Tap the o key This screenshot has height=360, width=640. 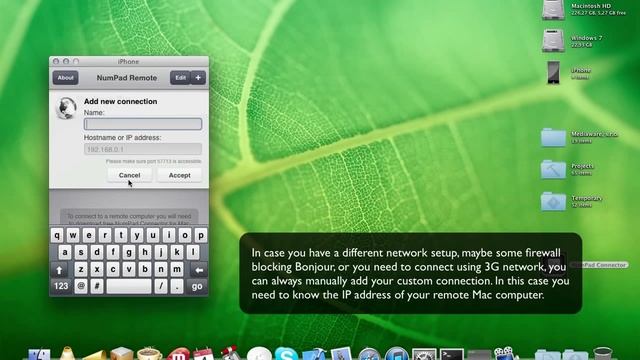coord(184,236)
